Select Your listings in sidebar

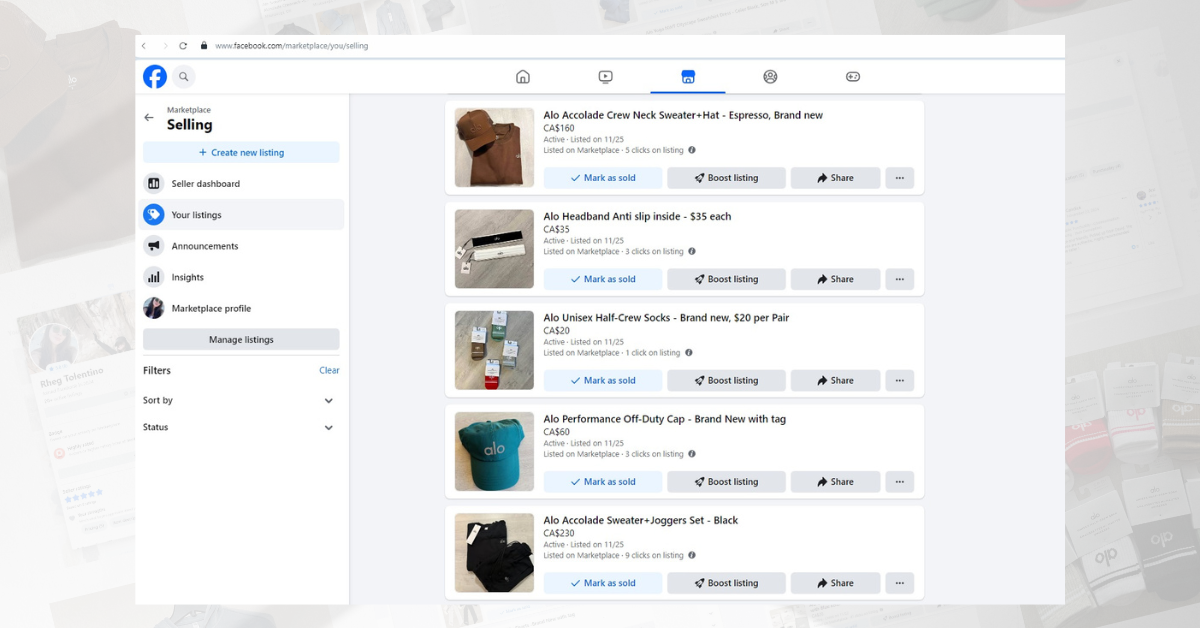243,215
